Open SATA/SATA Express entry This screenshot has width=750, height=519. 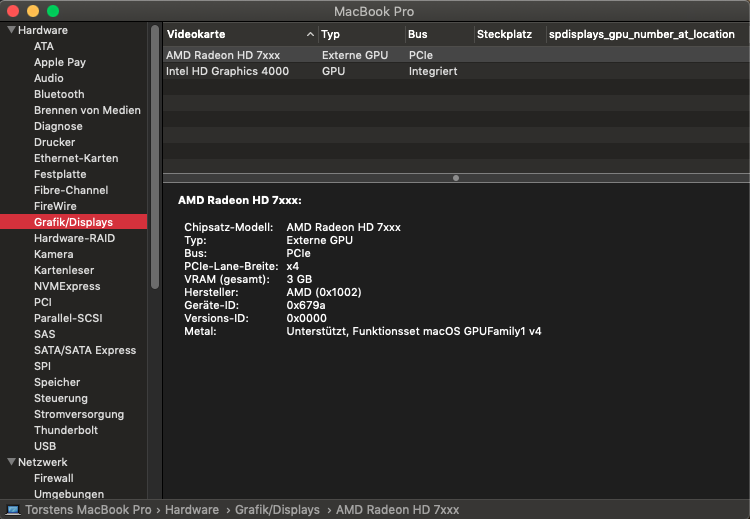point(85,350)
